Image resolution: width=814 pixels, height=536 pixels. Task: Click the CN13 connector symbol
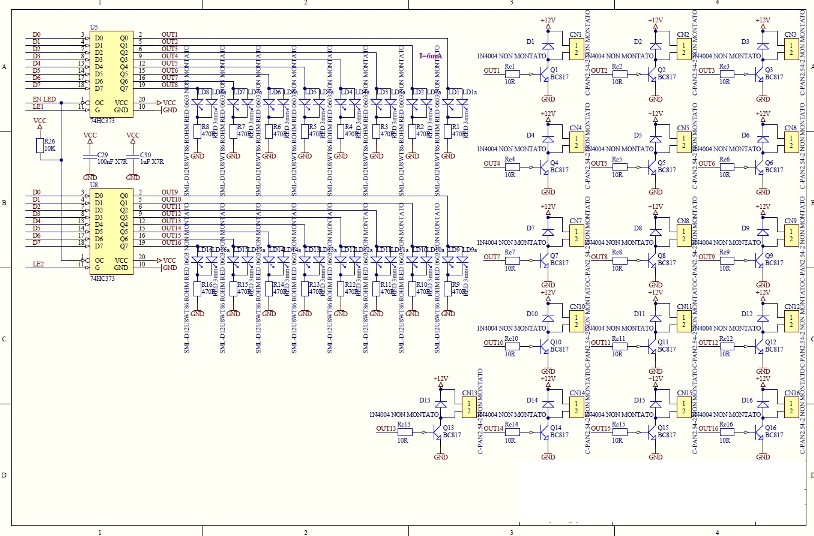[469, 408]
